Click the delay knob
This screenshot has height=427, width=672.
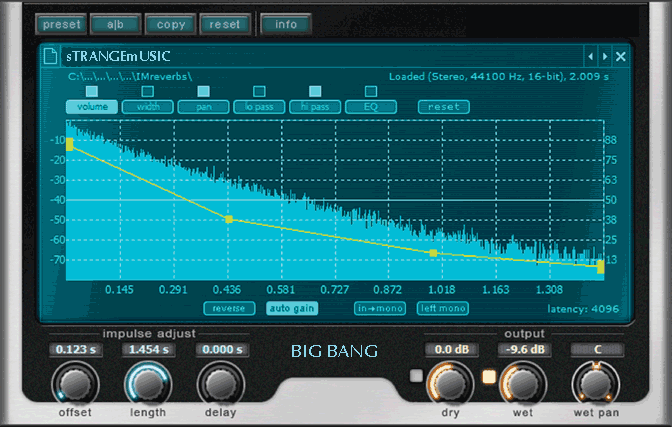(221, 384)
